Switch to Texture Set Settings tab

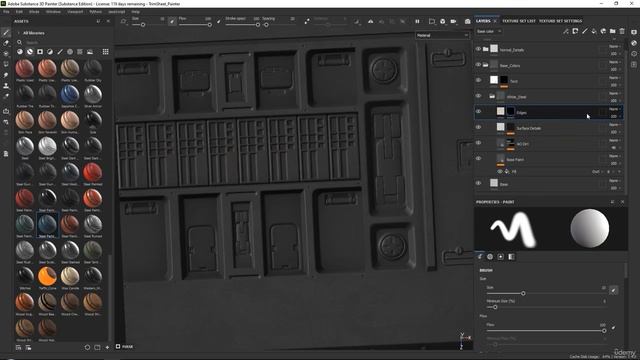point(560,21)
